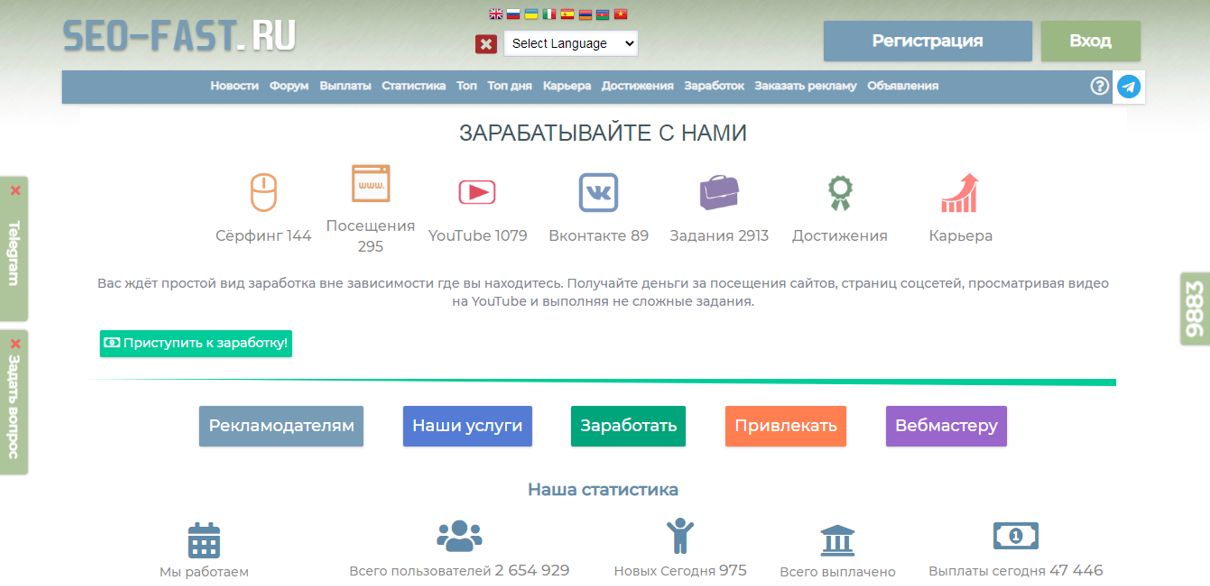Click the Карьера growth chart icon
This screenshot has height=586, width=1210.
point(960,192)
